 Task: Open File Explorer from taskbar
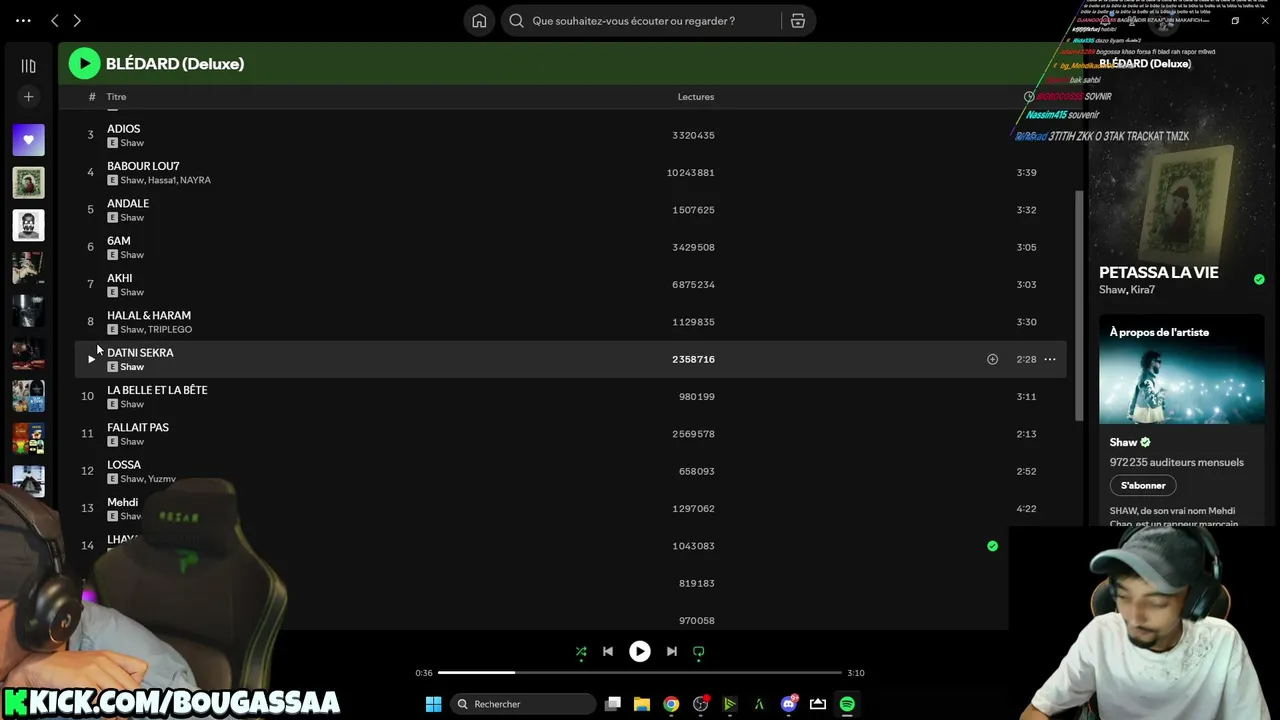click(x=642, y=704)
